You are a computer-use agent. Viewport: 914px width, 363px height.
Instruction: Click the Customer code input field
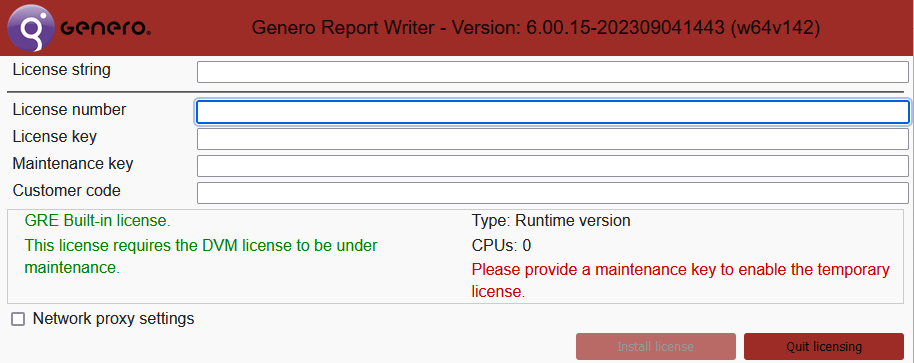(x=553, y=193)
